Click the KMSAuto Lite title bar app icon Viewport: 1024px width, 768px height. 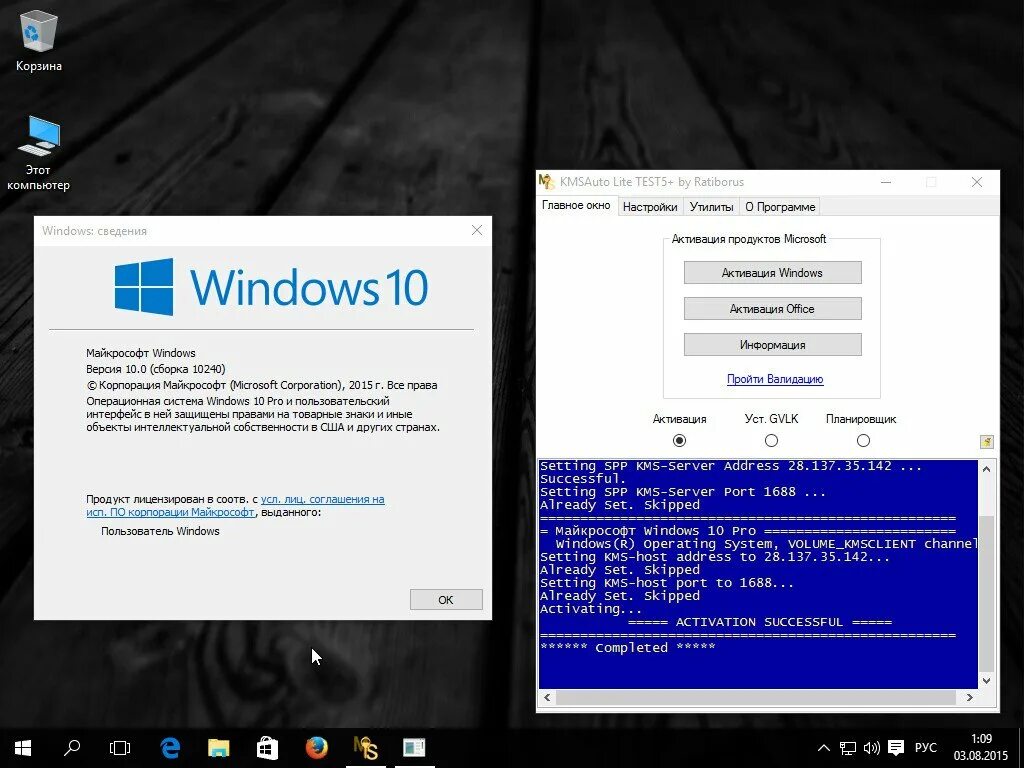pyautogui.click(x=546, y=182)
